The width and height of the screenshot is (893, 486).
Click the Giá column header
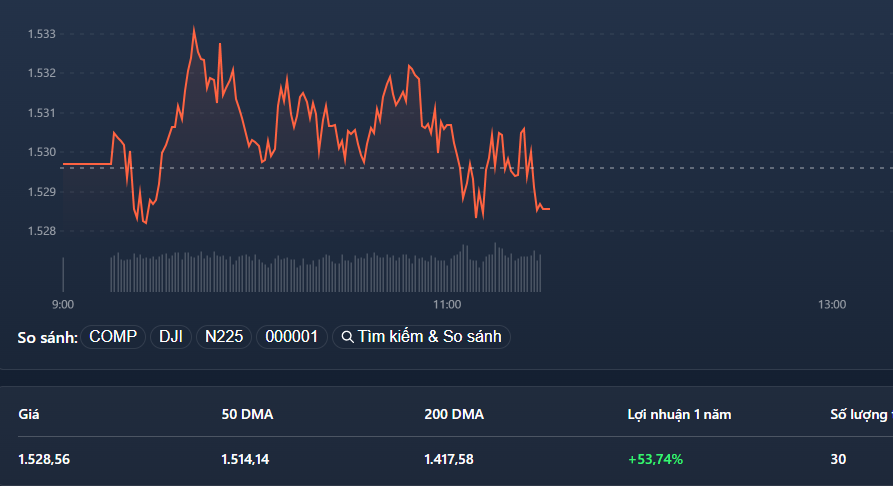[x=28, y=414]
